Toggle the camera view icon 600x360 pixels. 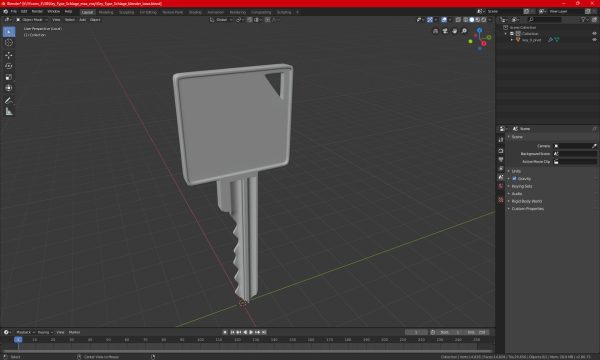tap(445, 31)
